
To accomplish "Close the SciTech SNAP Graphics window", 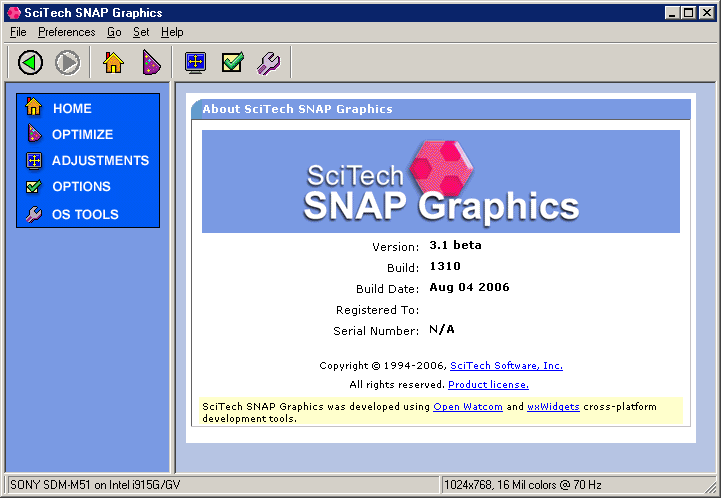I will pyautogui.click(x=706, y=12).
